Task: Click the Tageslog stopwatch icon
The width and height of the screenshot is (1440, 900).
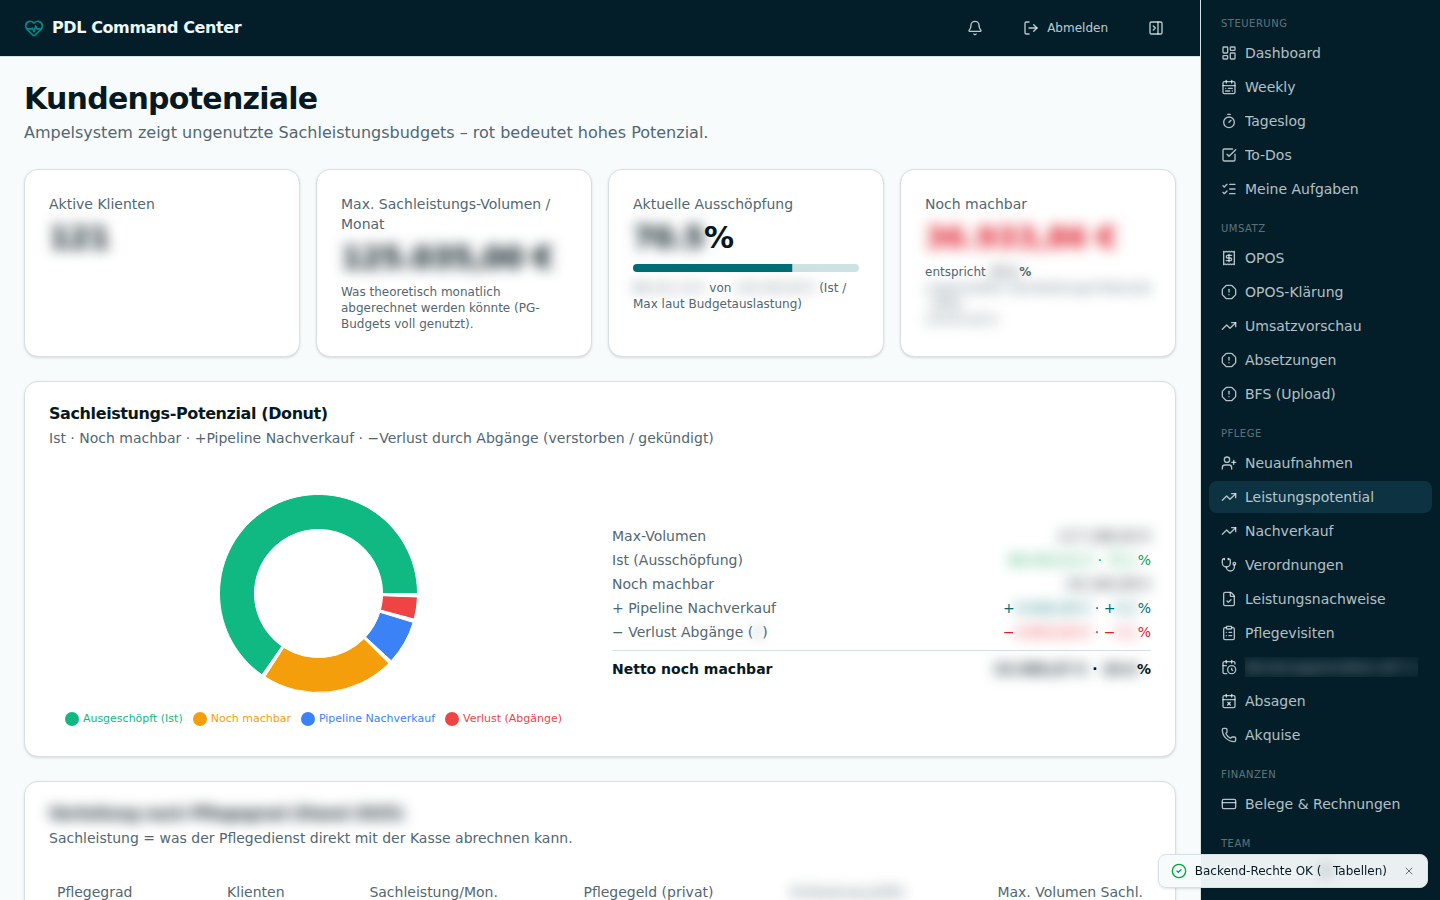Action: [1229, 121]
